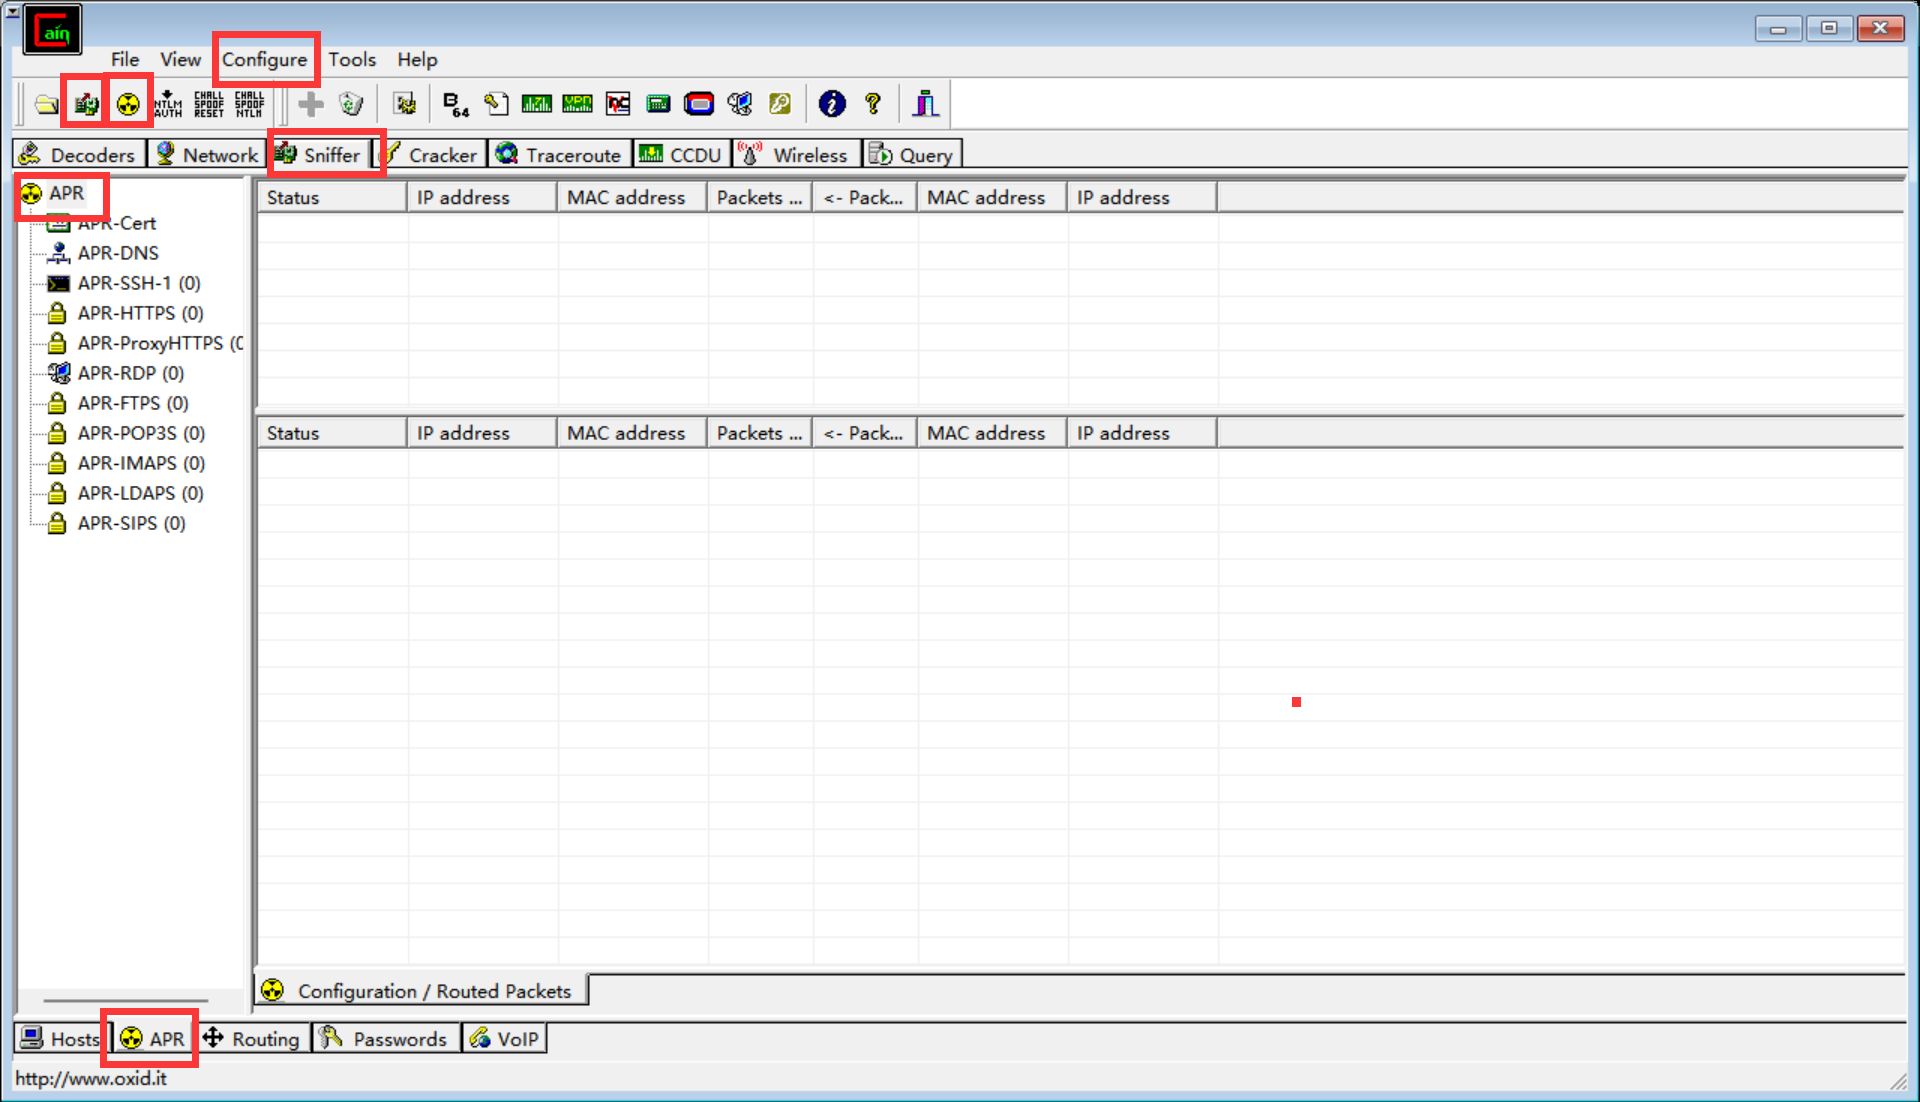Click the NTLM AUTH toolbar icon
The width and height of the screenshot is (1920, 1102).
click(168, 103)
